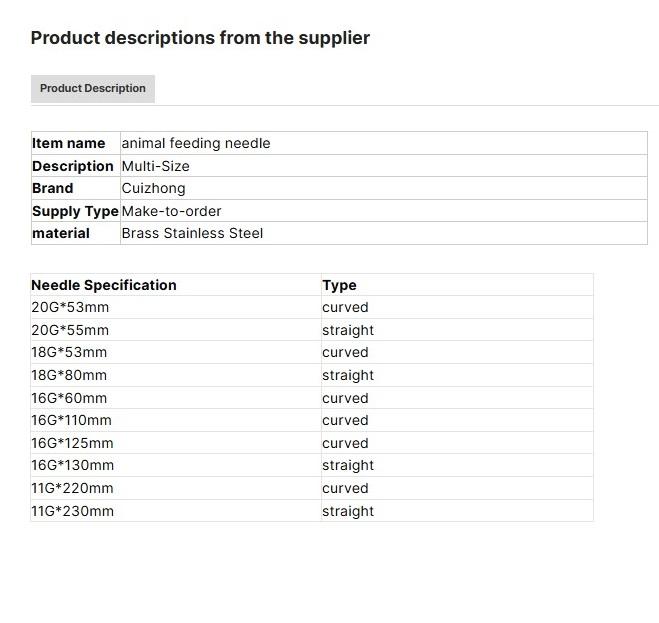Select the 16G*130mm specification cell
659x623 pixels.
tap(73, 465)
